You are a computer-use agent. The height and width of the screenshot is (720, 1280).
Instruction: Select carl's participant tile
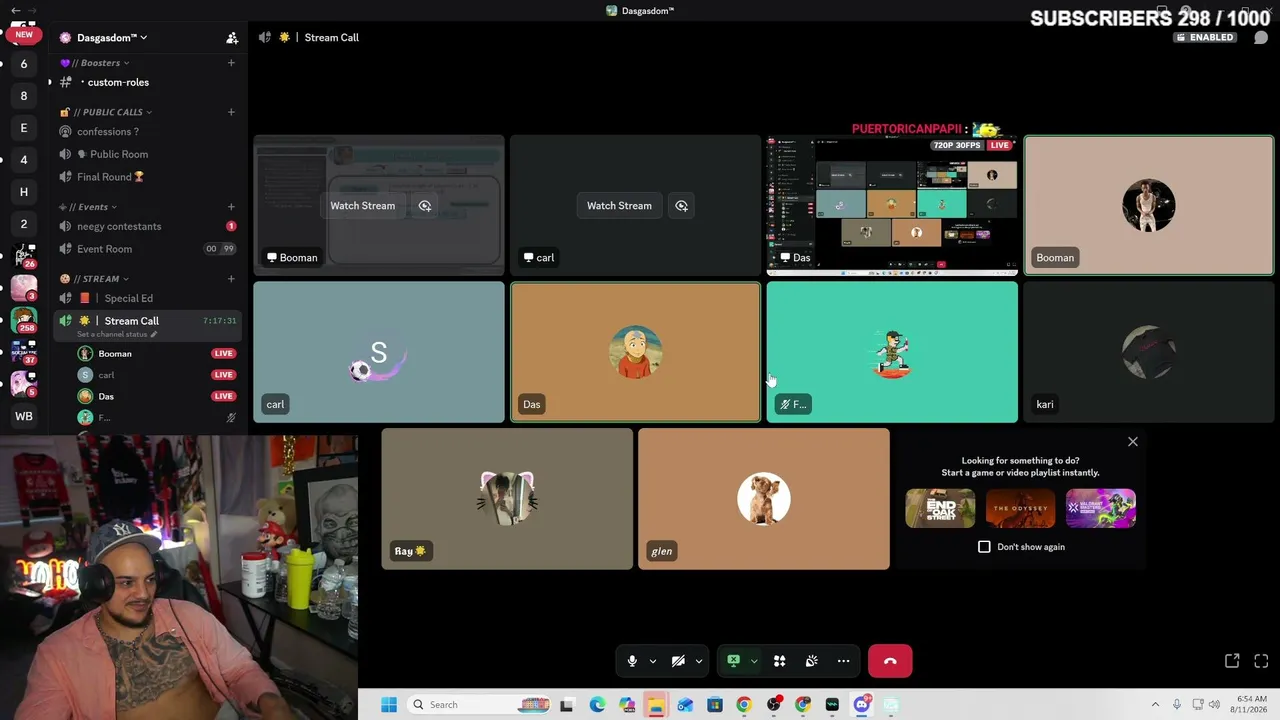click(x=379, y=352)
